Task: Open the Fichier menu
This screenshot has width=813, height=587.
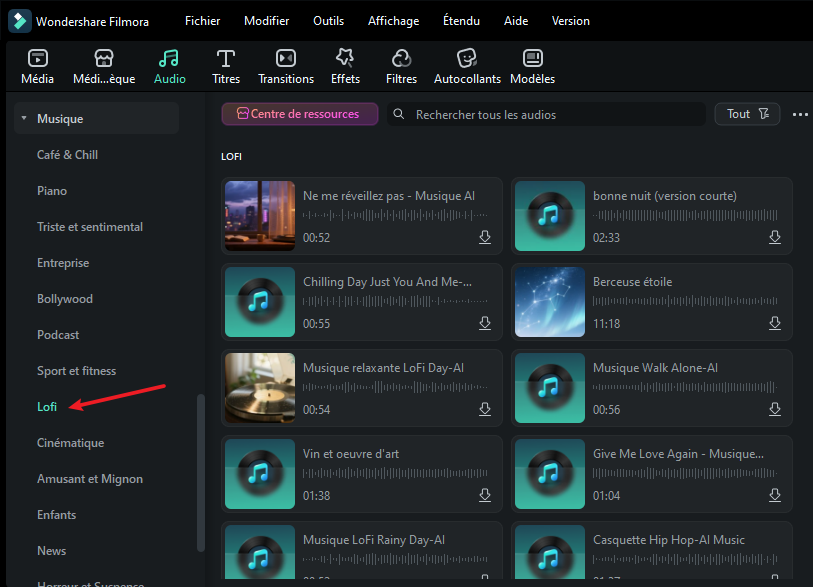Action: click(x=202, y=21)
